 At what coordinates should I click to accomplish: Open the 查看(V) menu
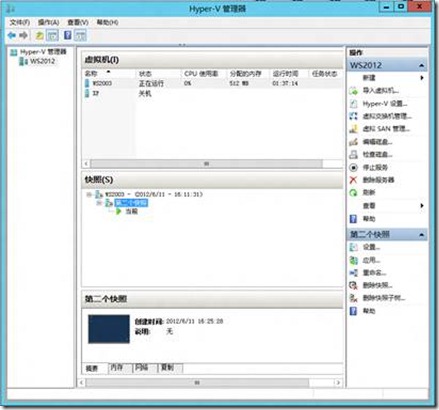[78, 22]
